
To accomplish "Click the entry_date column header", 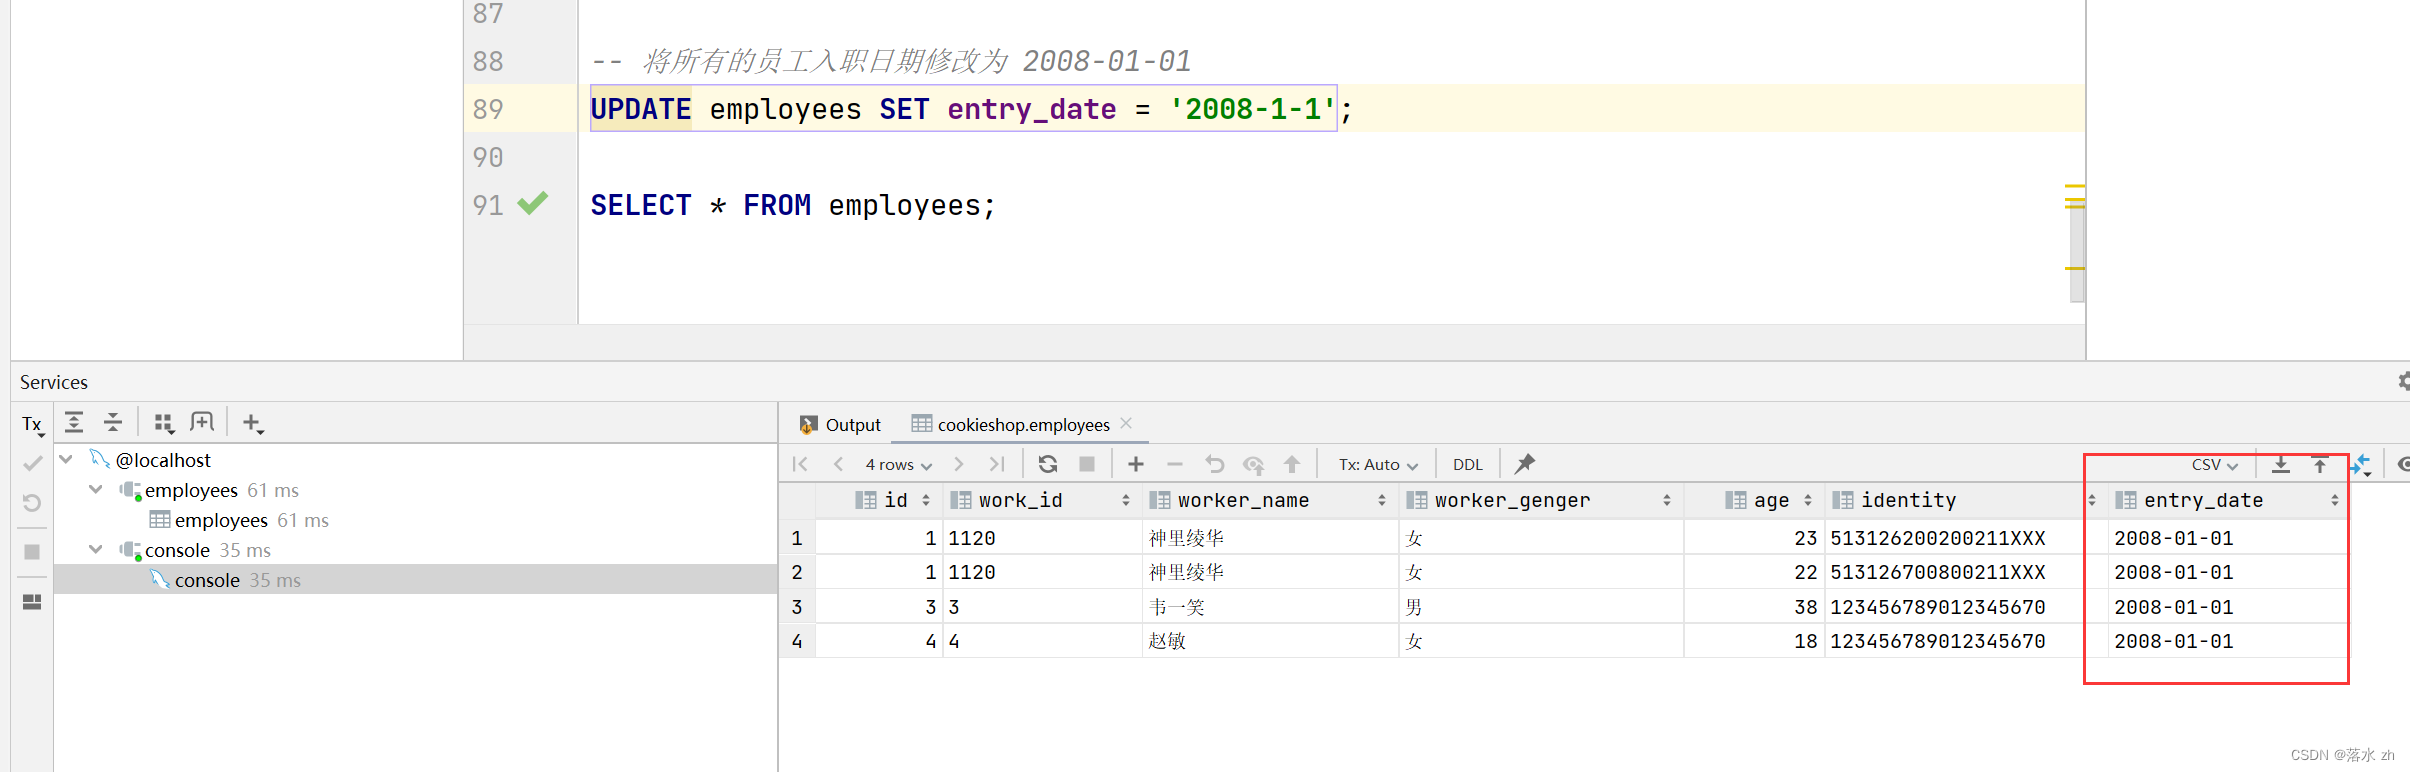I will (2228, 500).
